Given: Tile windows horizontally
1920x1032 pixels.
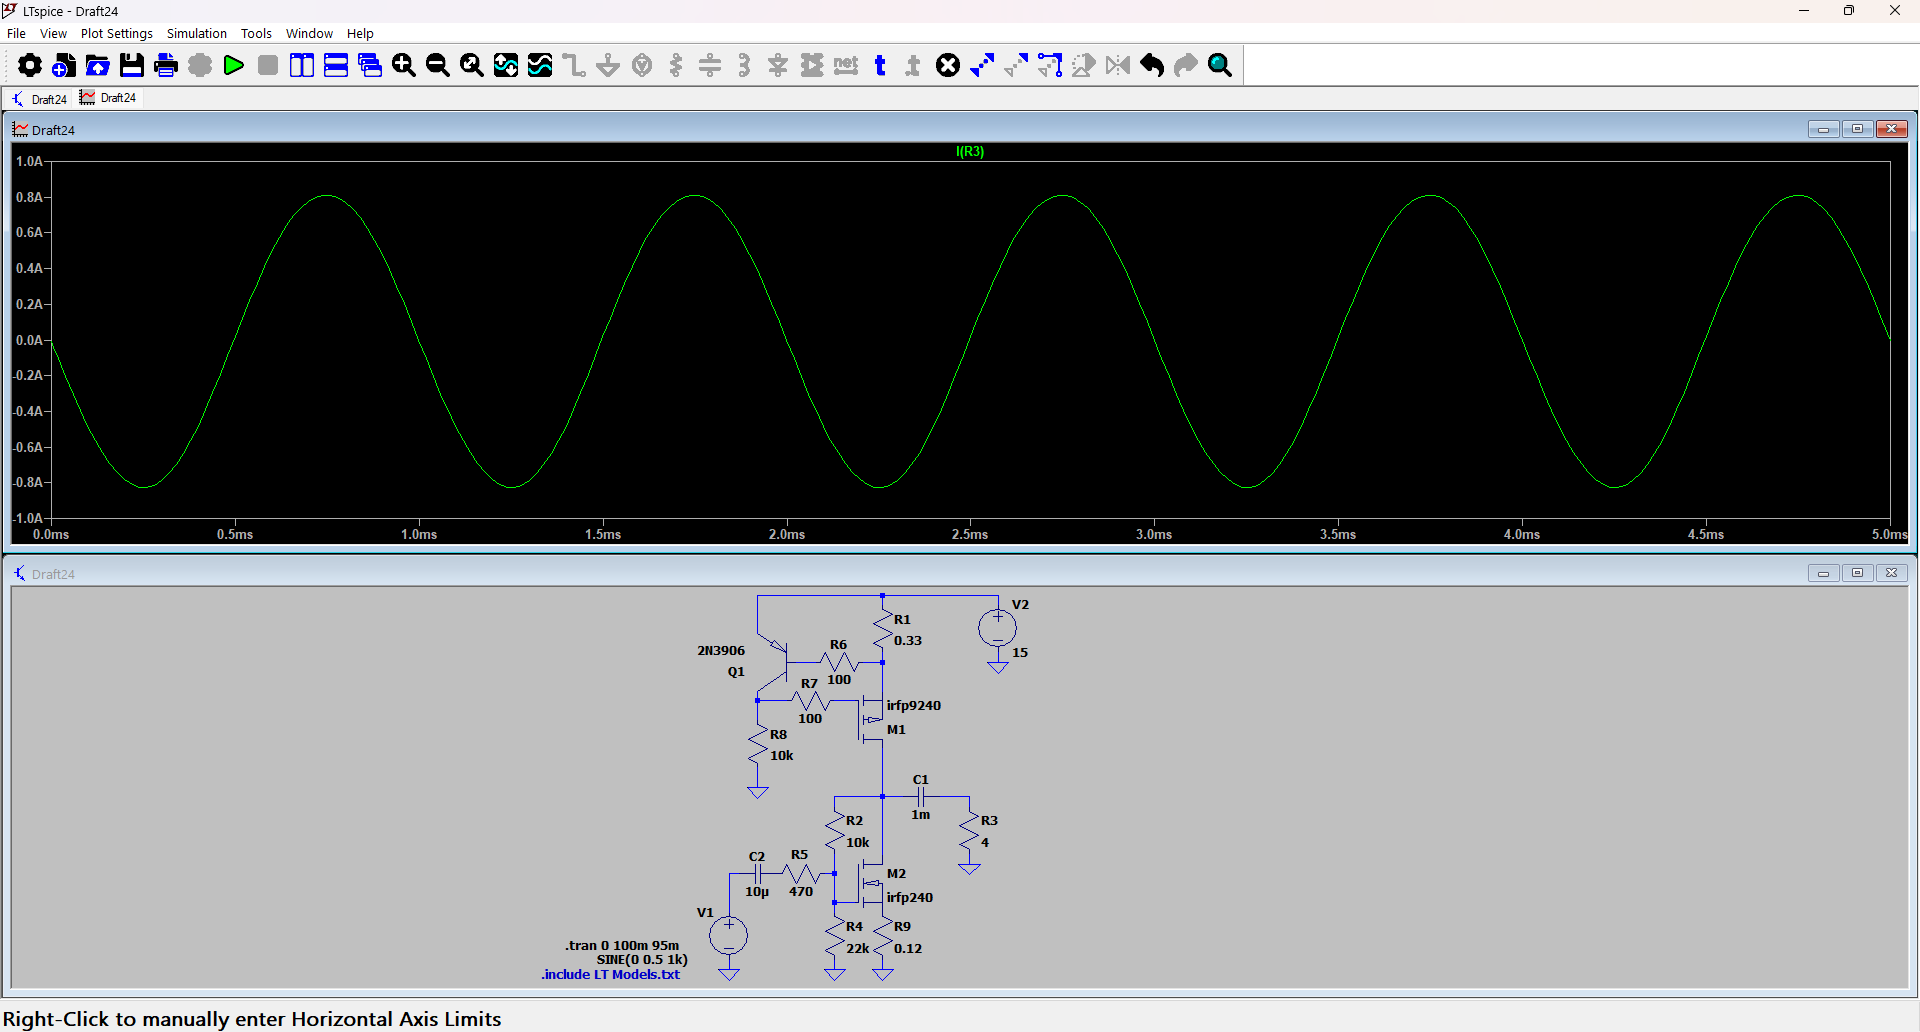Looking at the screenshot, I should click(x=336, y=65).
